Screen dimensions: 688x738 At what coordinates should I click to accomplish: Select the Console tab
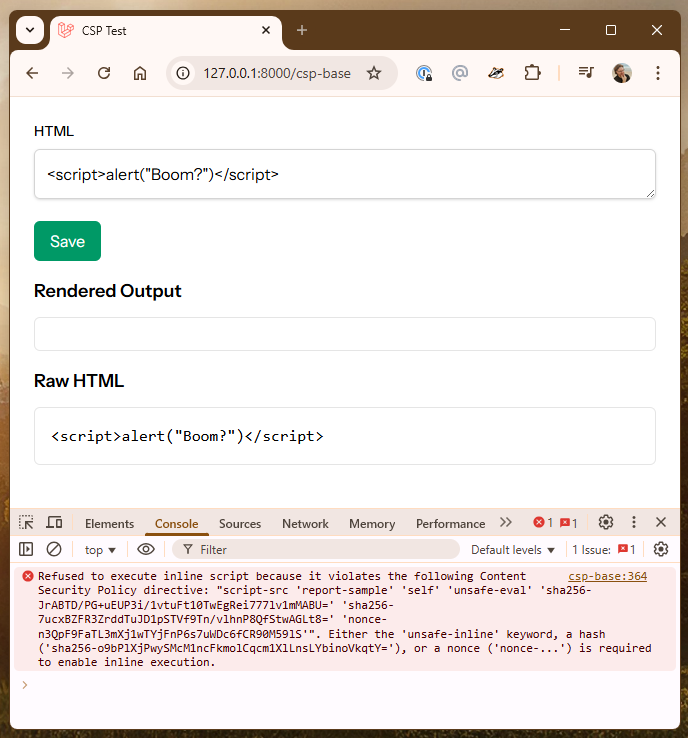point(176,524)
